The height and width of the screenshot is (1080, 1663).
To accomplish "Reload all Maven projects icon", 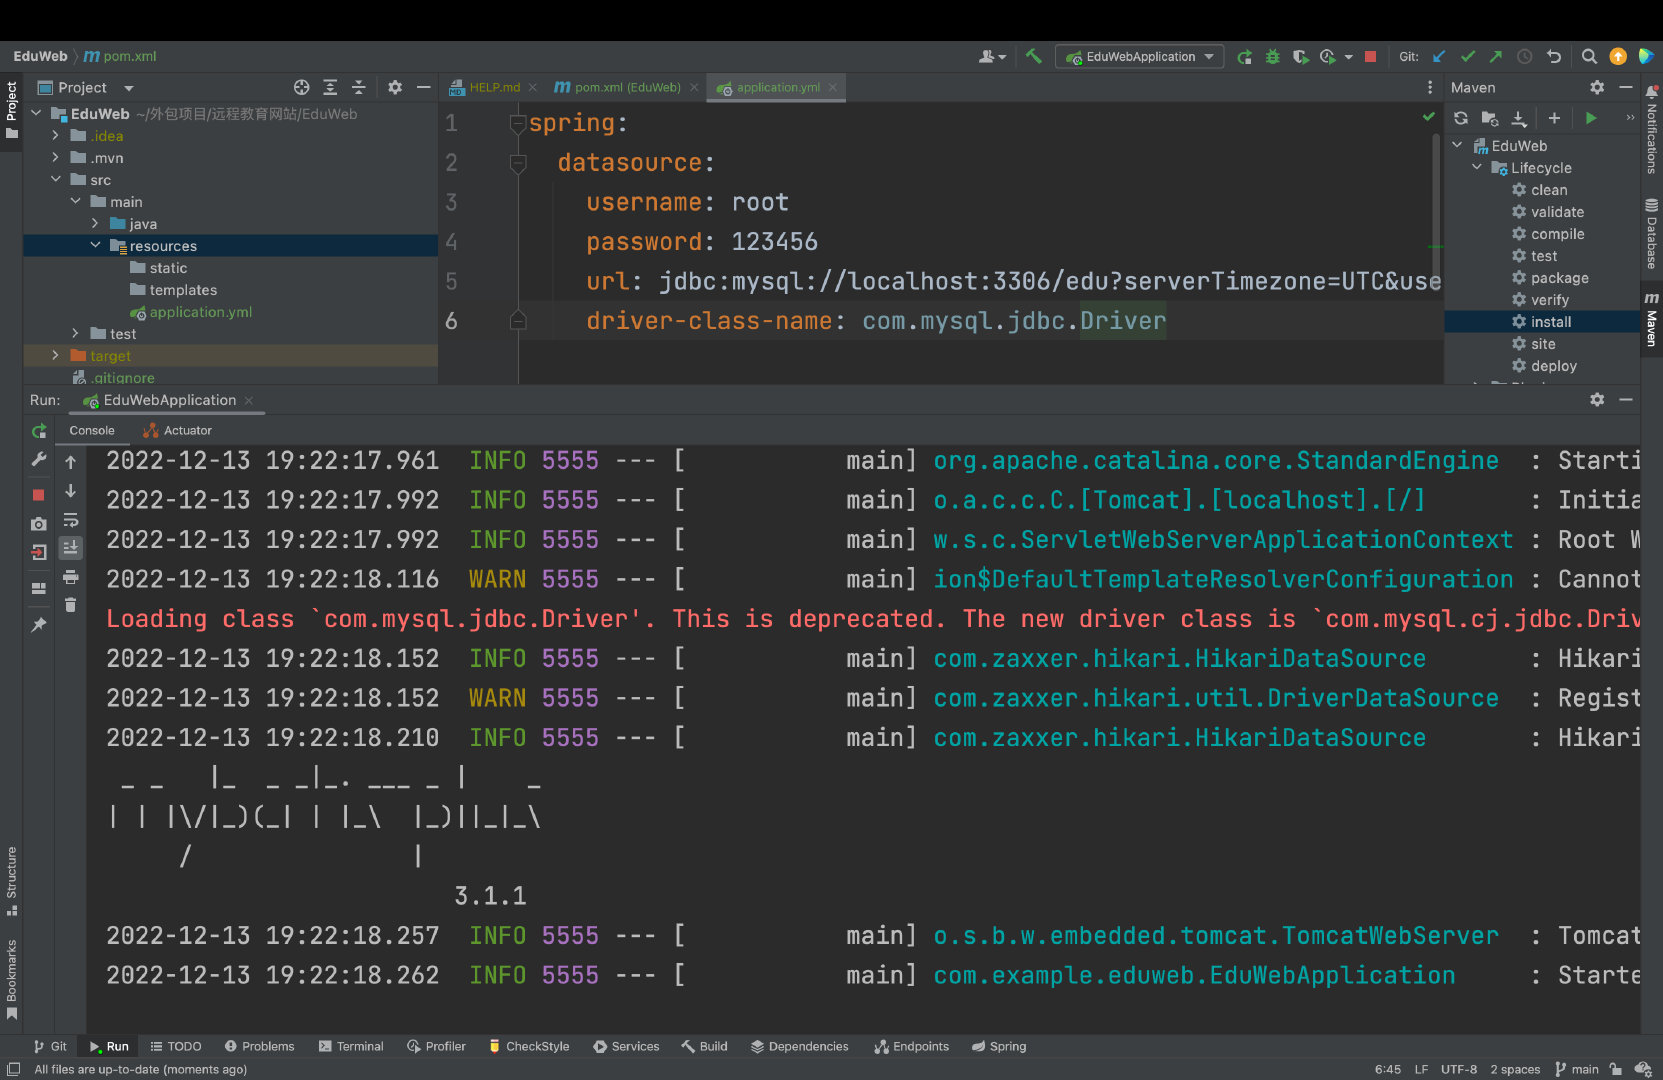I will click(1461, 118).
